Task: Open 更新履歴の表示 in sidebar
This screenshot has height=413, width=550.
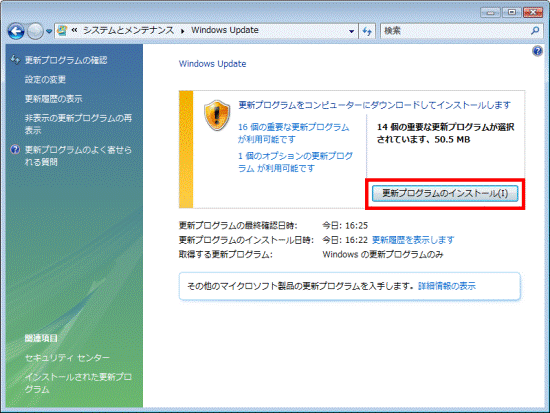Action: [53, 99]
